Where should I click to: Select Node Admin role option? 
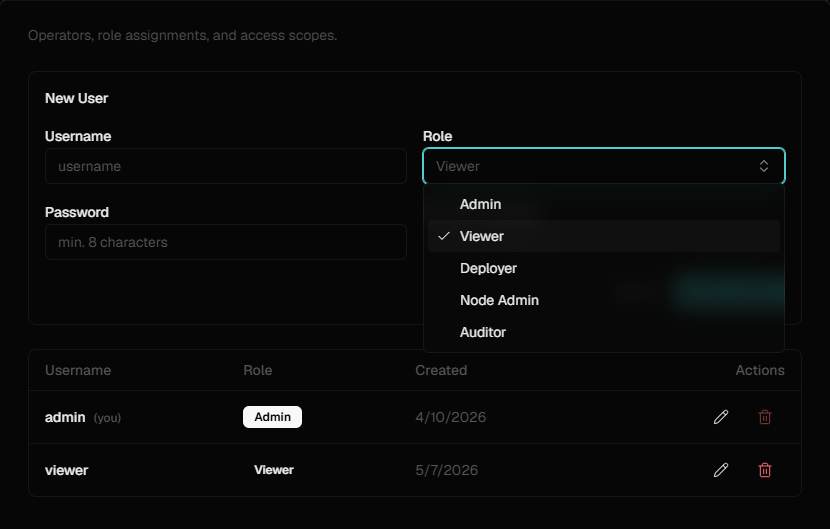coord(604,300)
